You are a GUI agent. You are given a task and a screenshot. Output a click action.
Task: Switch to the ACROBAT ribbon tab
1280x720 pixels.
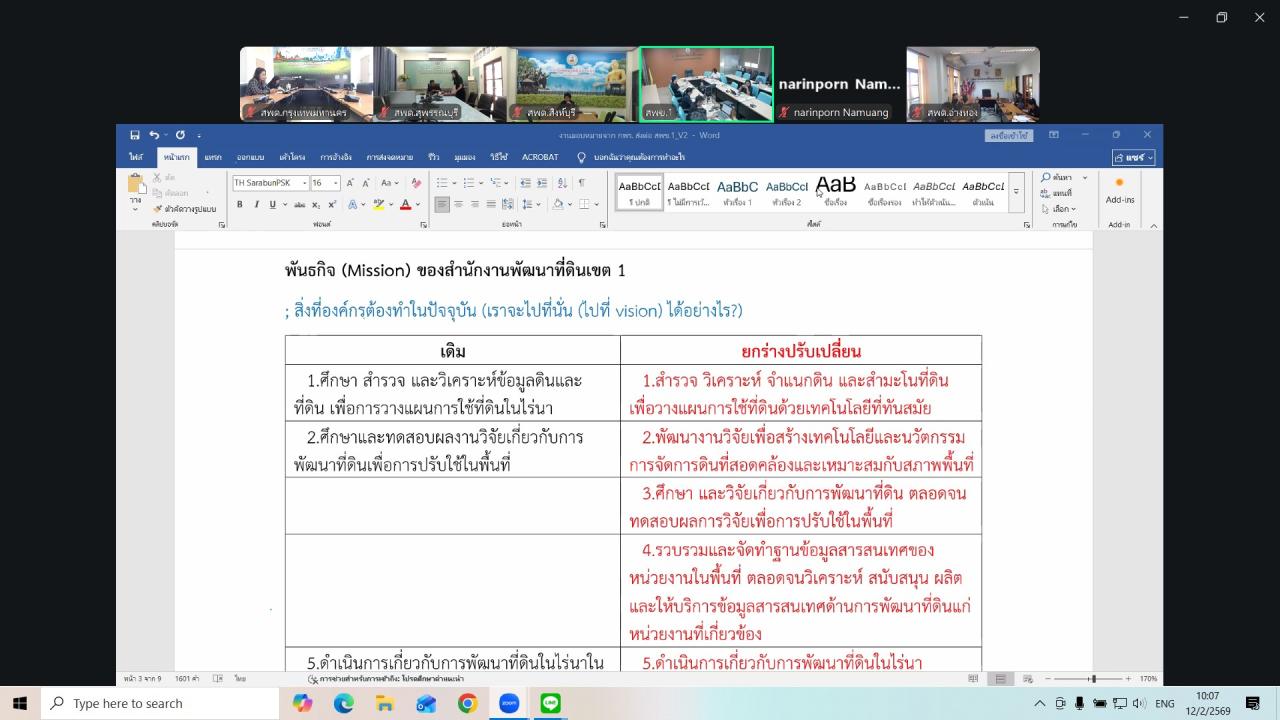coord(540,157)
